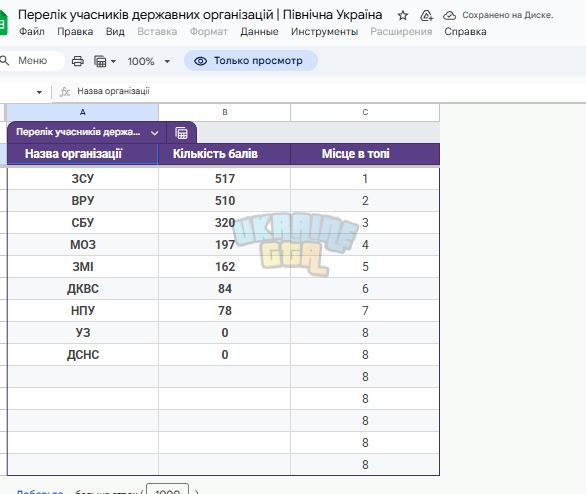Check the saved-to-Disk cloud status icon
Image resolution: width=586 pixels, height=494 pixels.
[449, 15]
